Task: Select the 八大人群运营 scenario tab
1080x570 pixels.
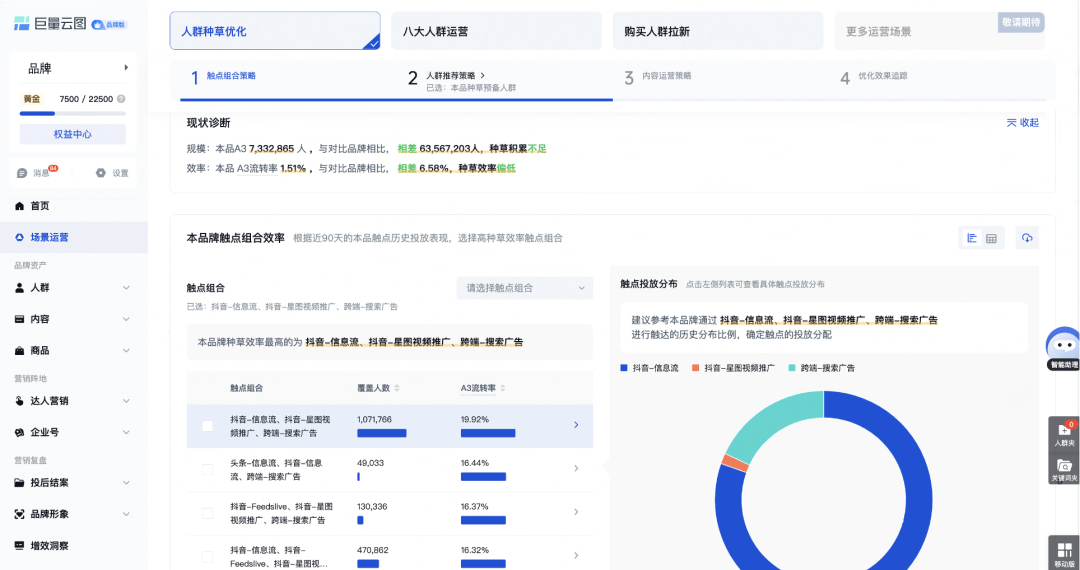Action: pos(496,31)
